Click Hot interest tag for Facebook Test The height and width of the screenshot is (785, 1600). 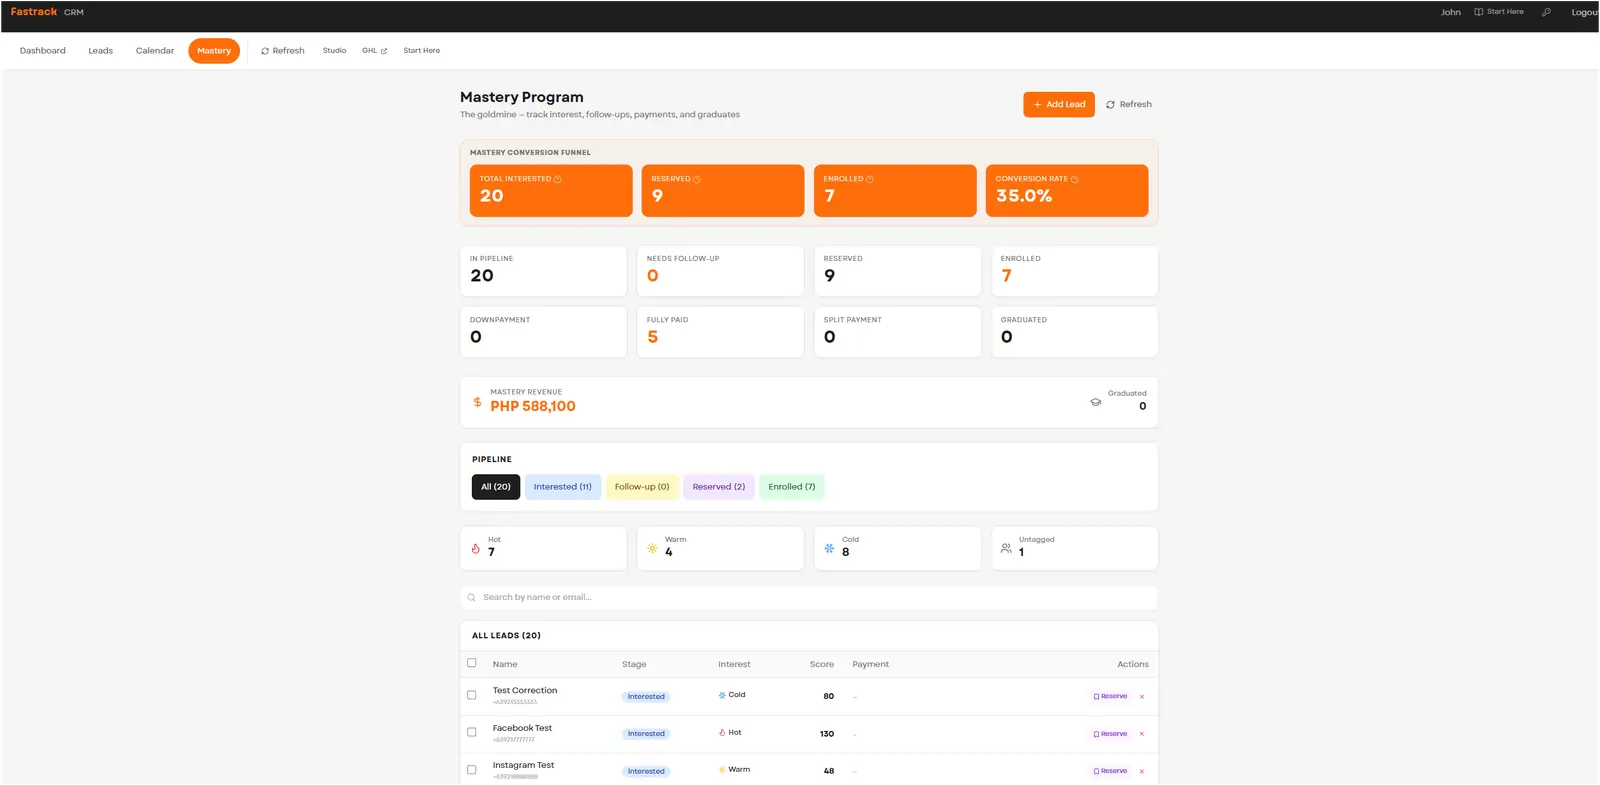click(x=730, y=733)
